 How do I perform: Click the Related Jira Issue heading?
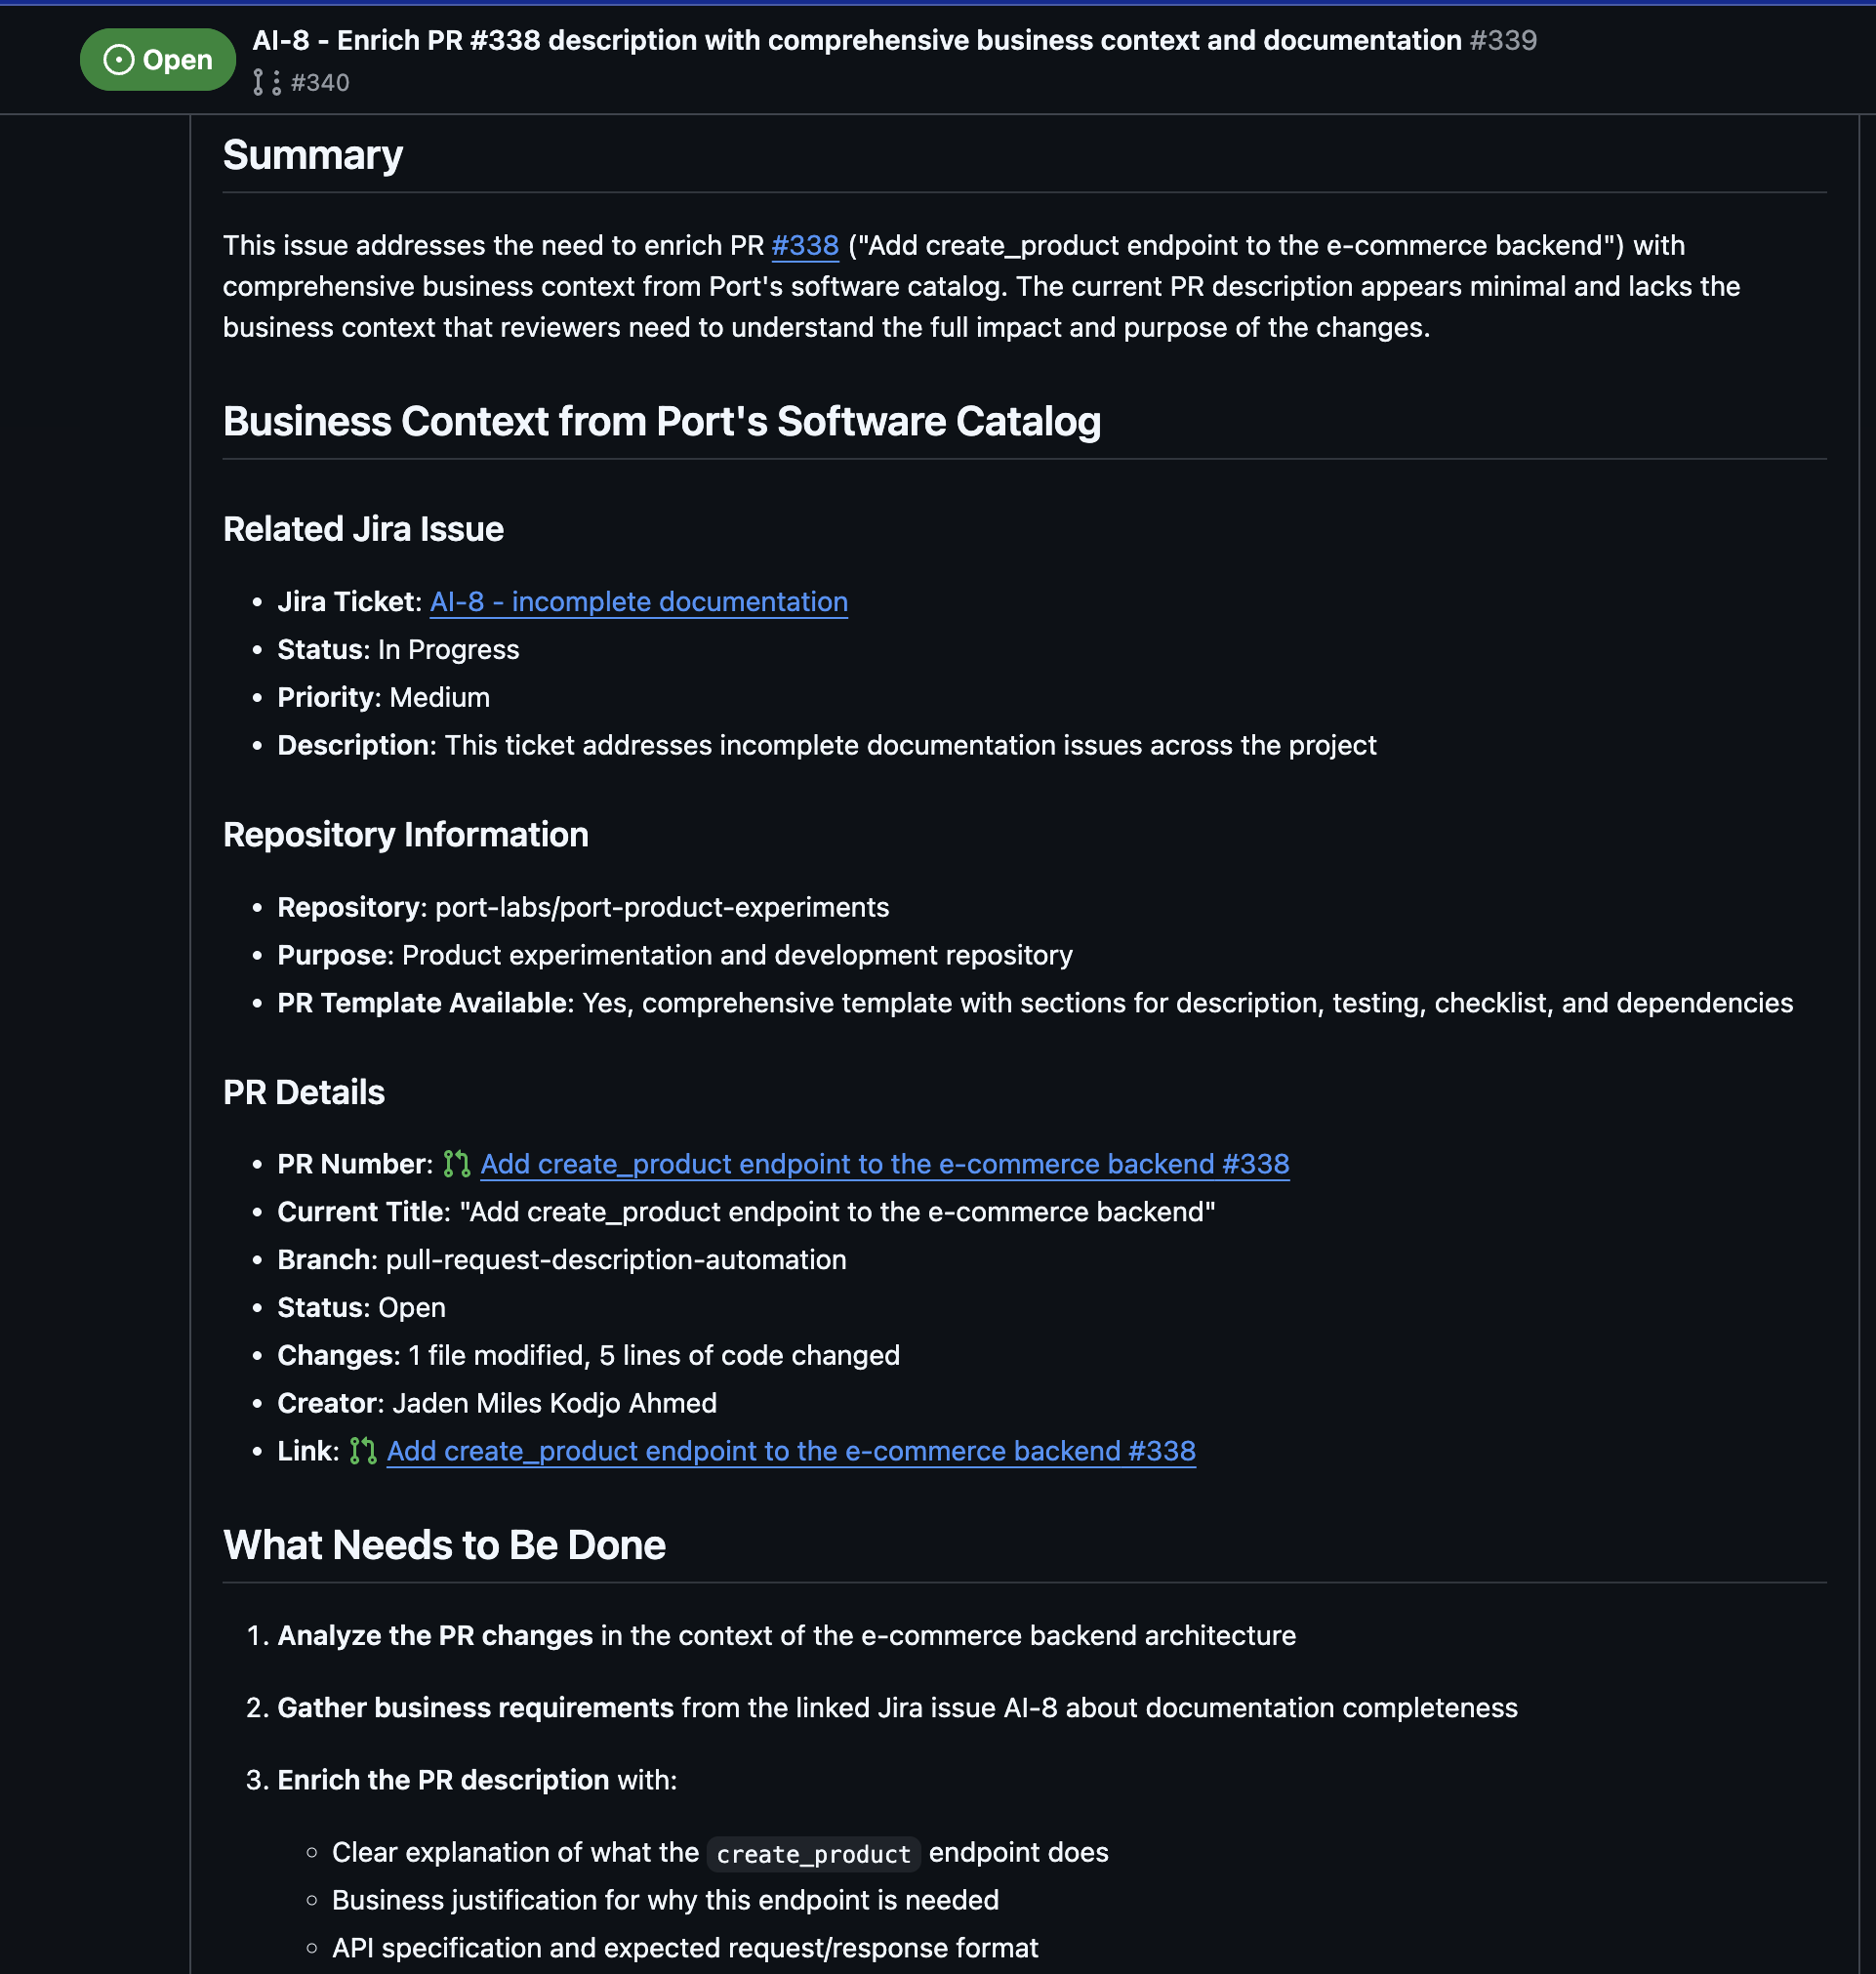pyautogui.click(x=363, y=529)
